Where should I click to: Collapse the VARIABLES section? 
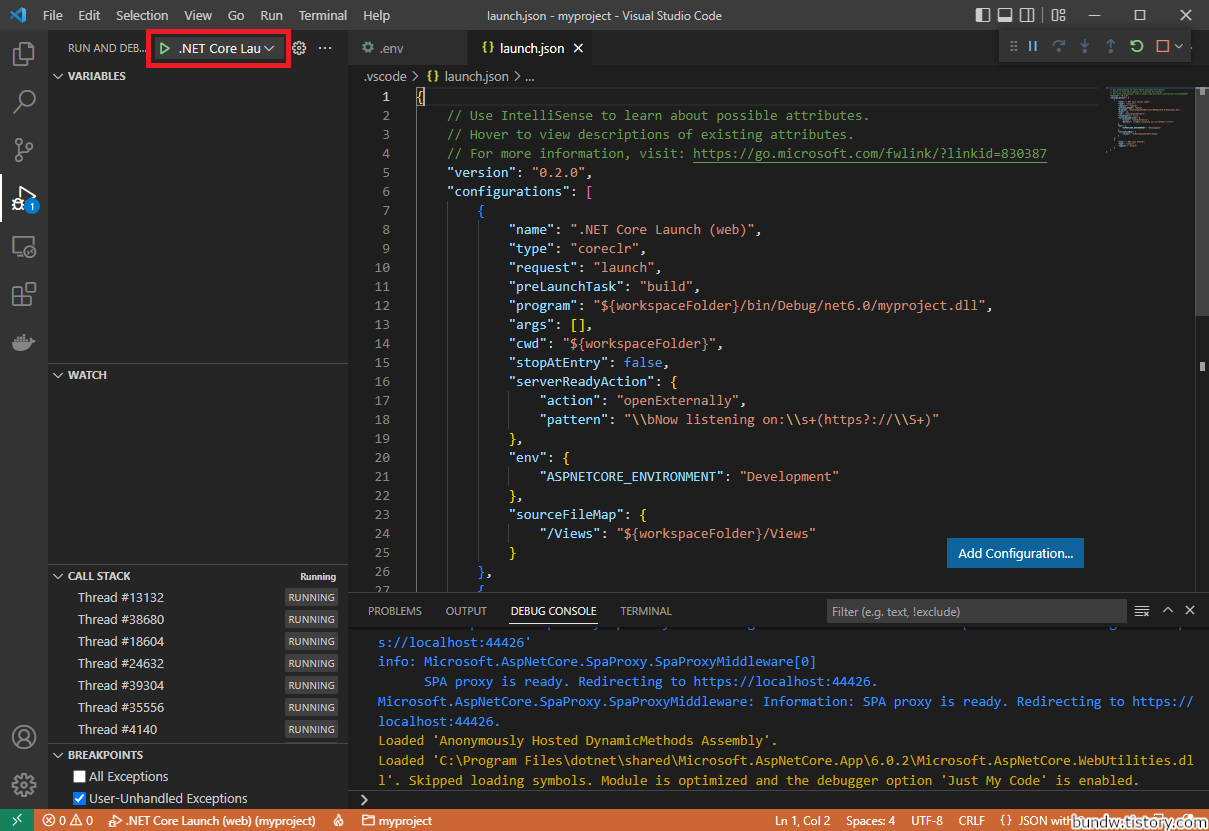click(x=97, y=76)
